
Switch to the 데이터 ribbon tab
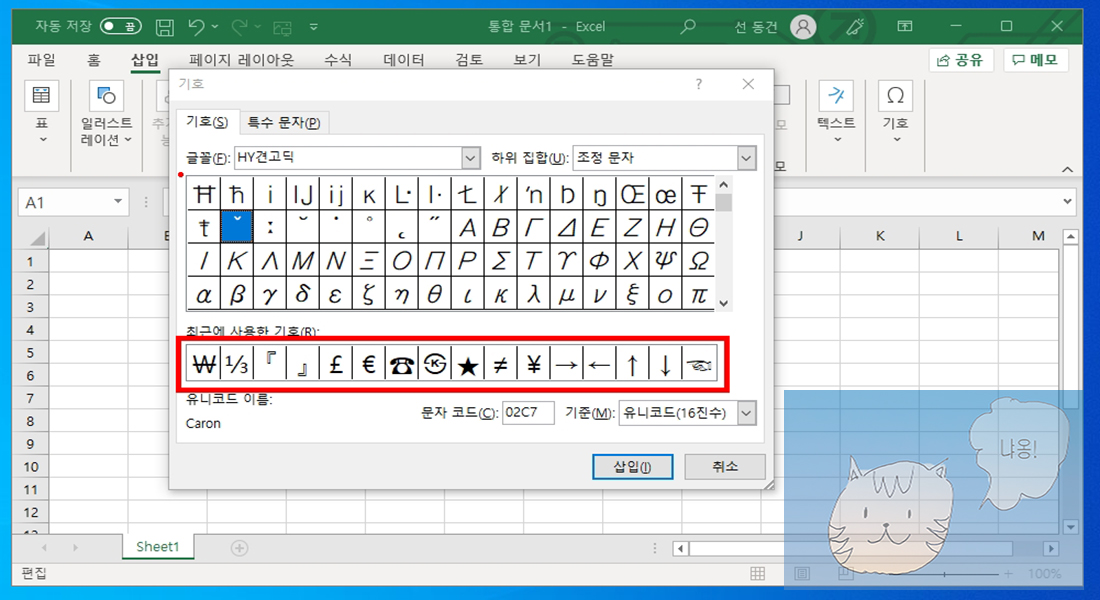point(403,60)
